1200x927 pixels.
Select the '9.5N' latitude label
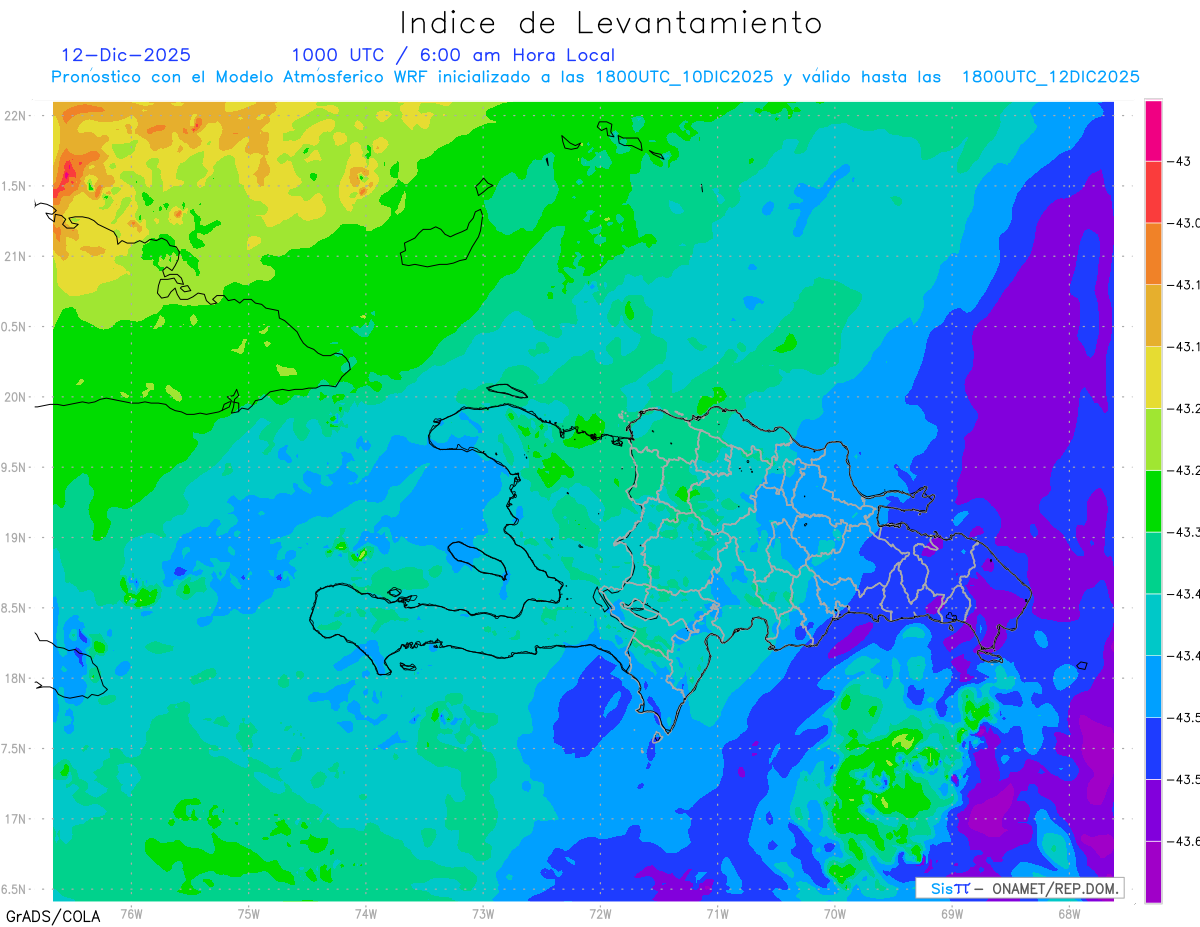pos(15,467)
